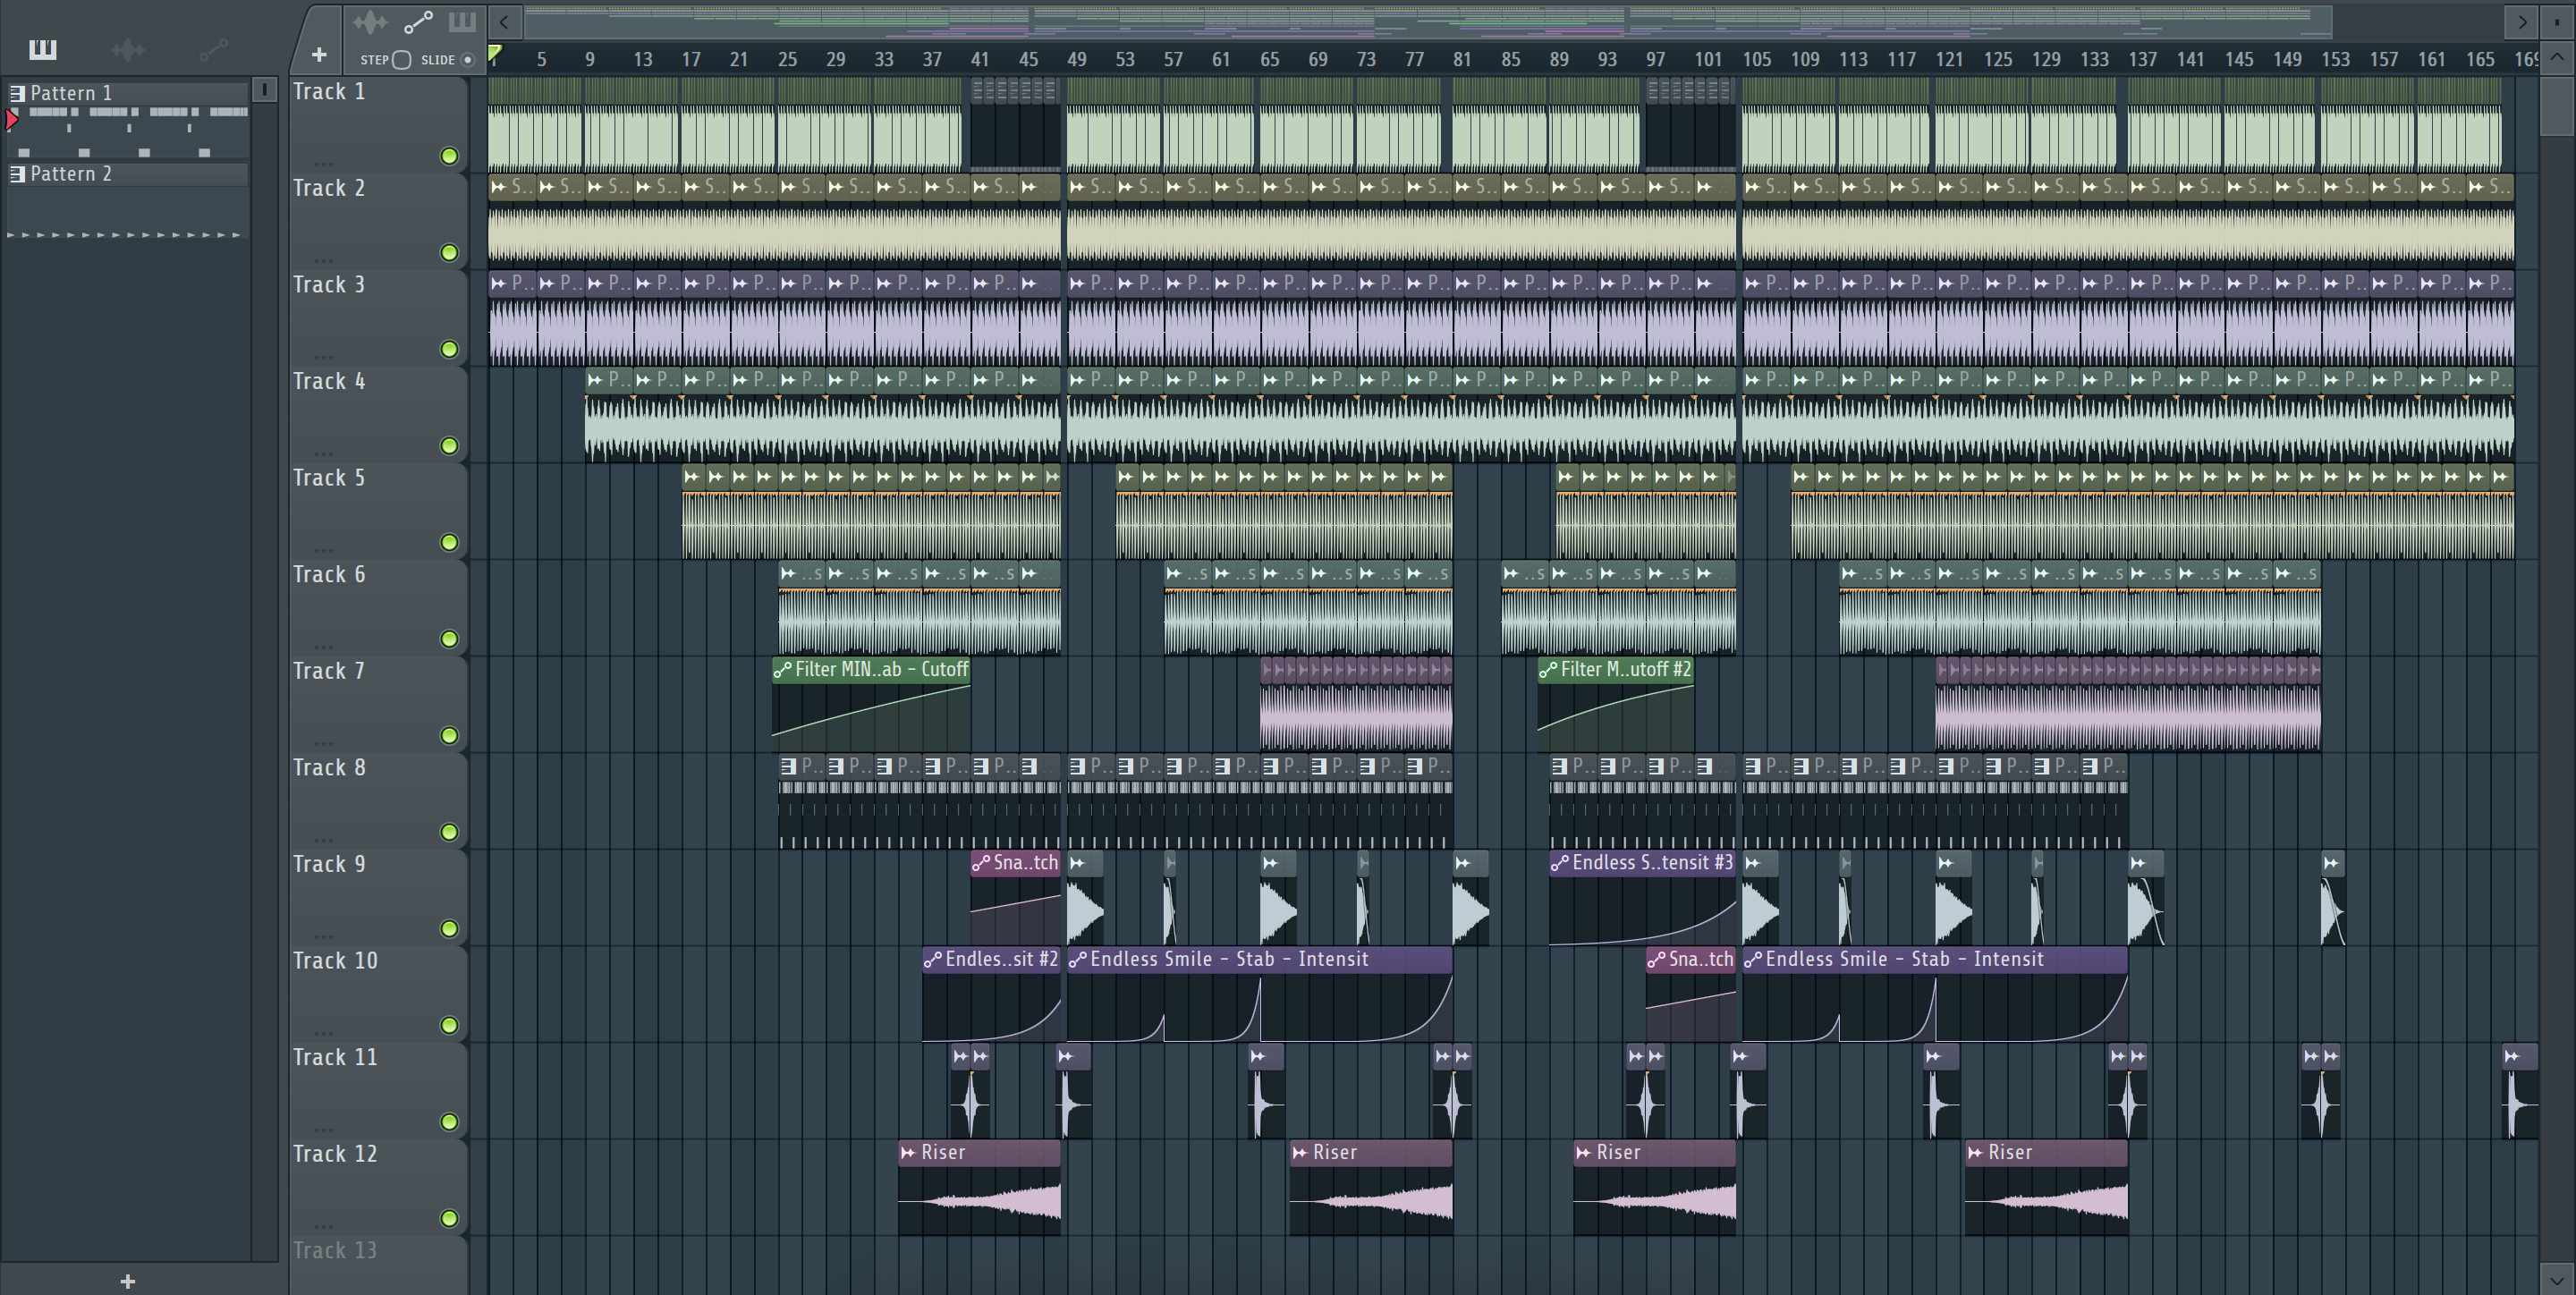Mute Track 3 with its green light

[449, 349]
